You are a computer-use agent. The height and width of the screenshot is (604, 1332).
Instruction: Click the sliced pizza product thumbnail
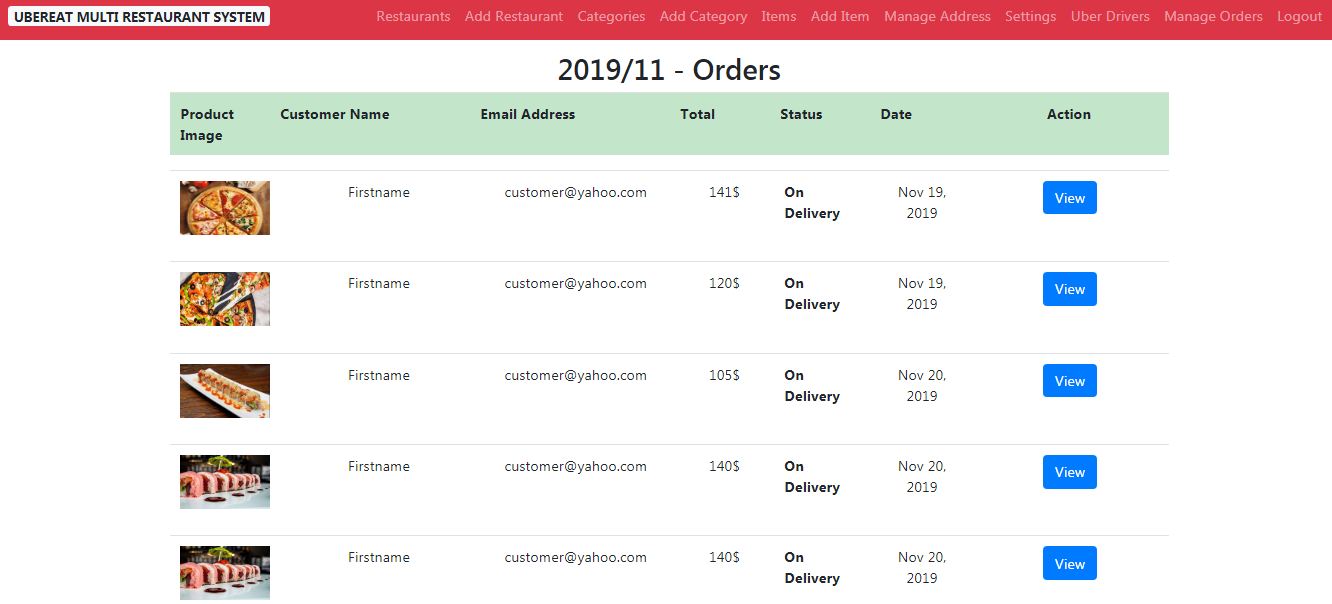pos(225,208)
